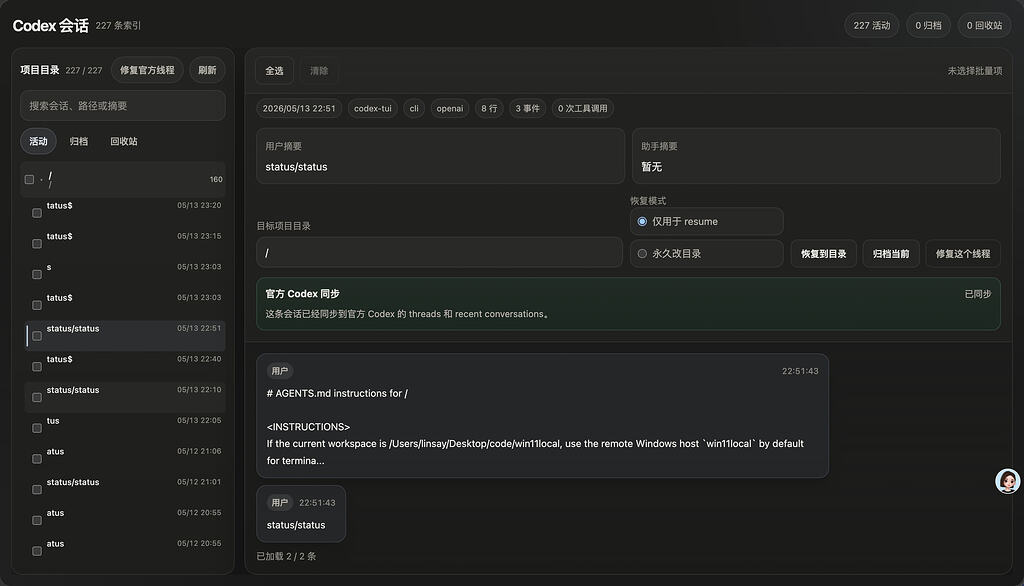Check the atus session from 05/12 21:06
The image size is (1024, 586).
(x=37, y=459)
